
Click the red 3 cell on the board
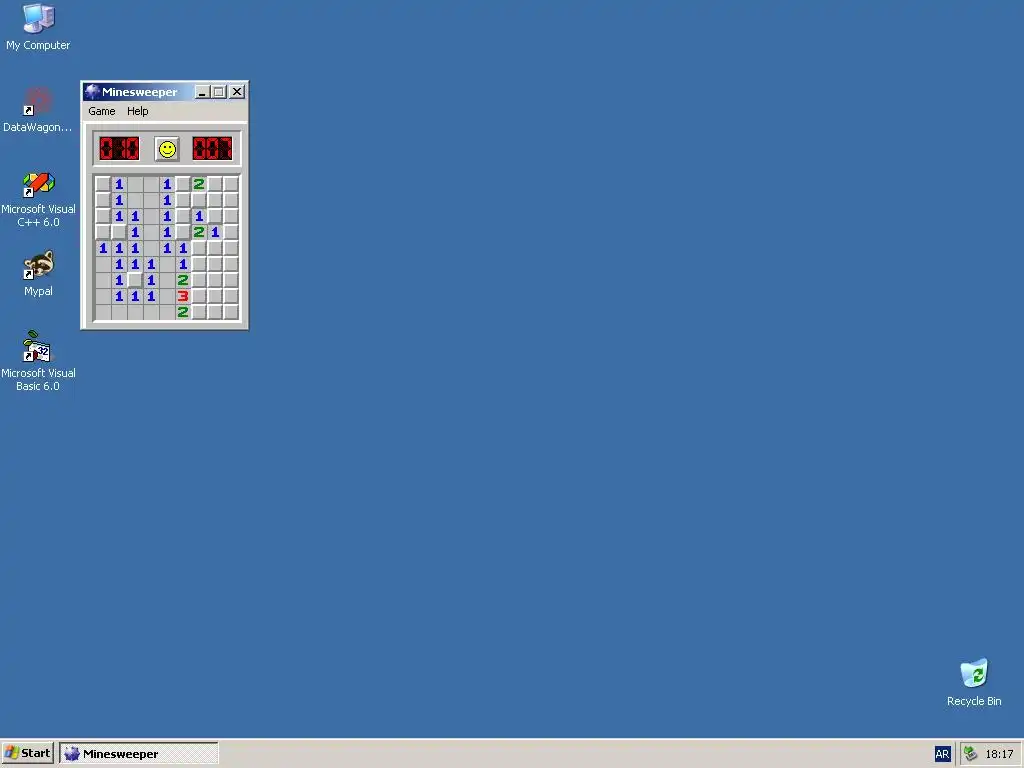(183, 296)
